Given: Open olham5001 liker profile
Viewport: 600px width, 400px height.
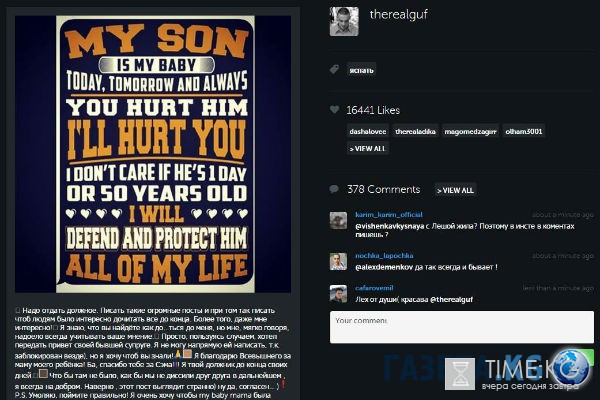Looking at the screenshot, I should click(524, 132).
